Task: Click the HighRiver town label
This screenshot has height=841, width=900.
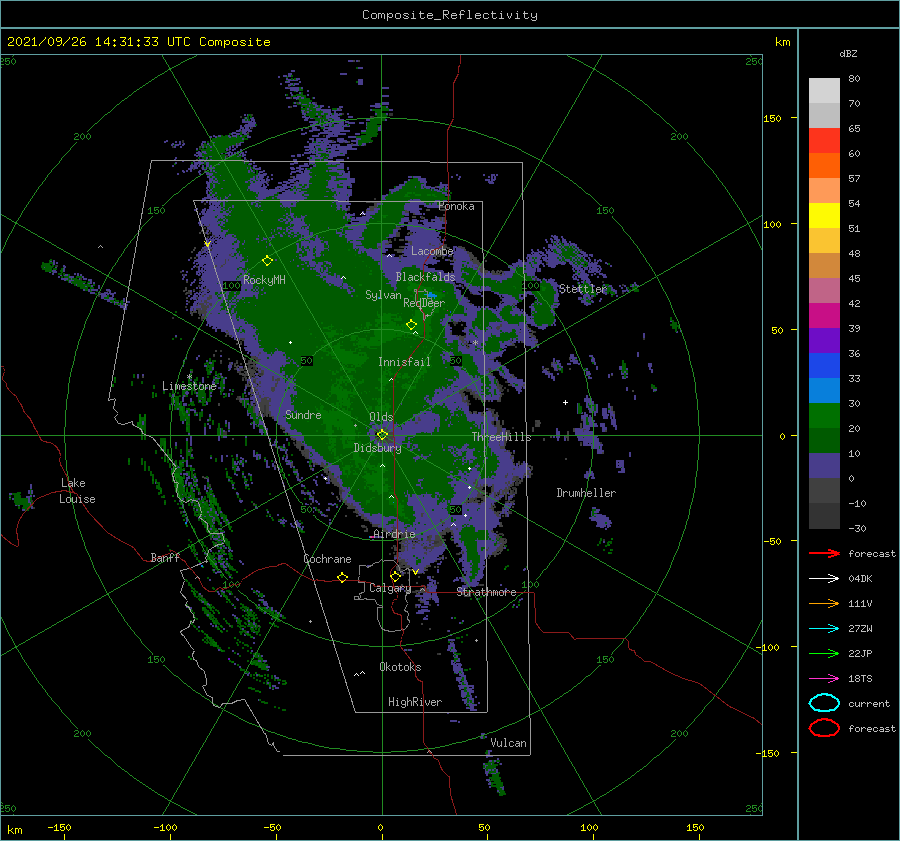Action: 415,702
